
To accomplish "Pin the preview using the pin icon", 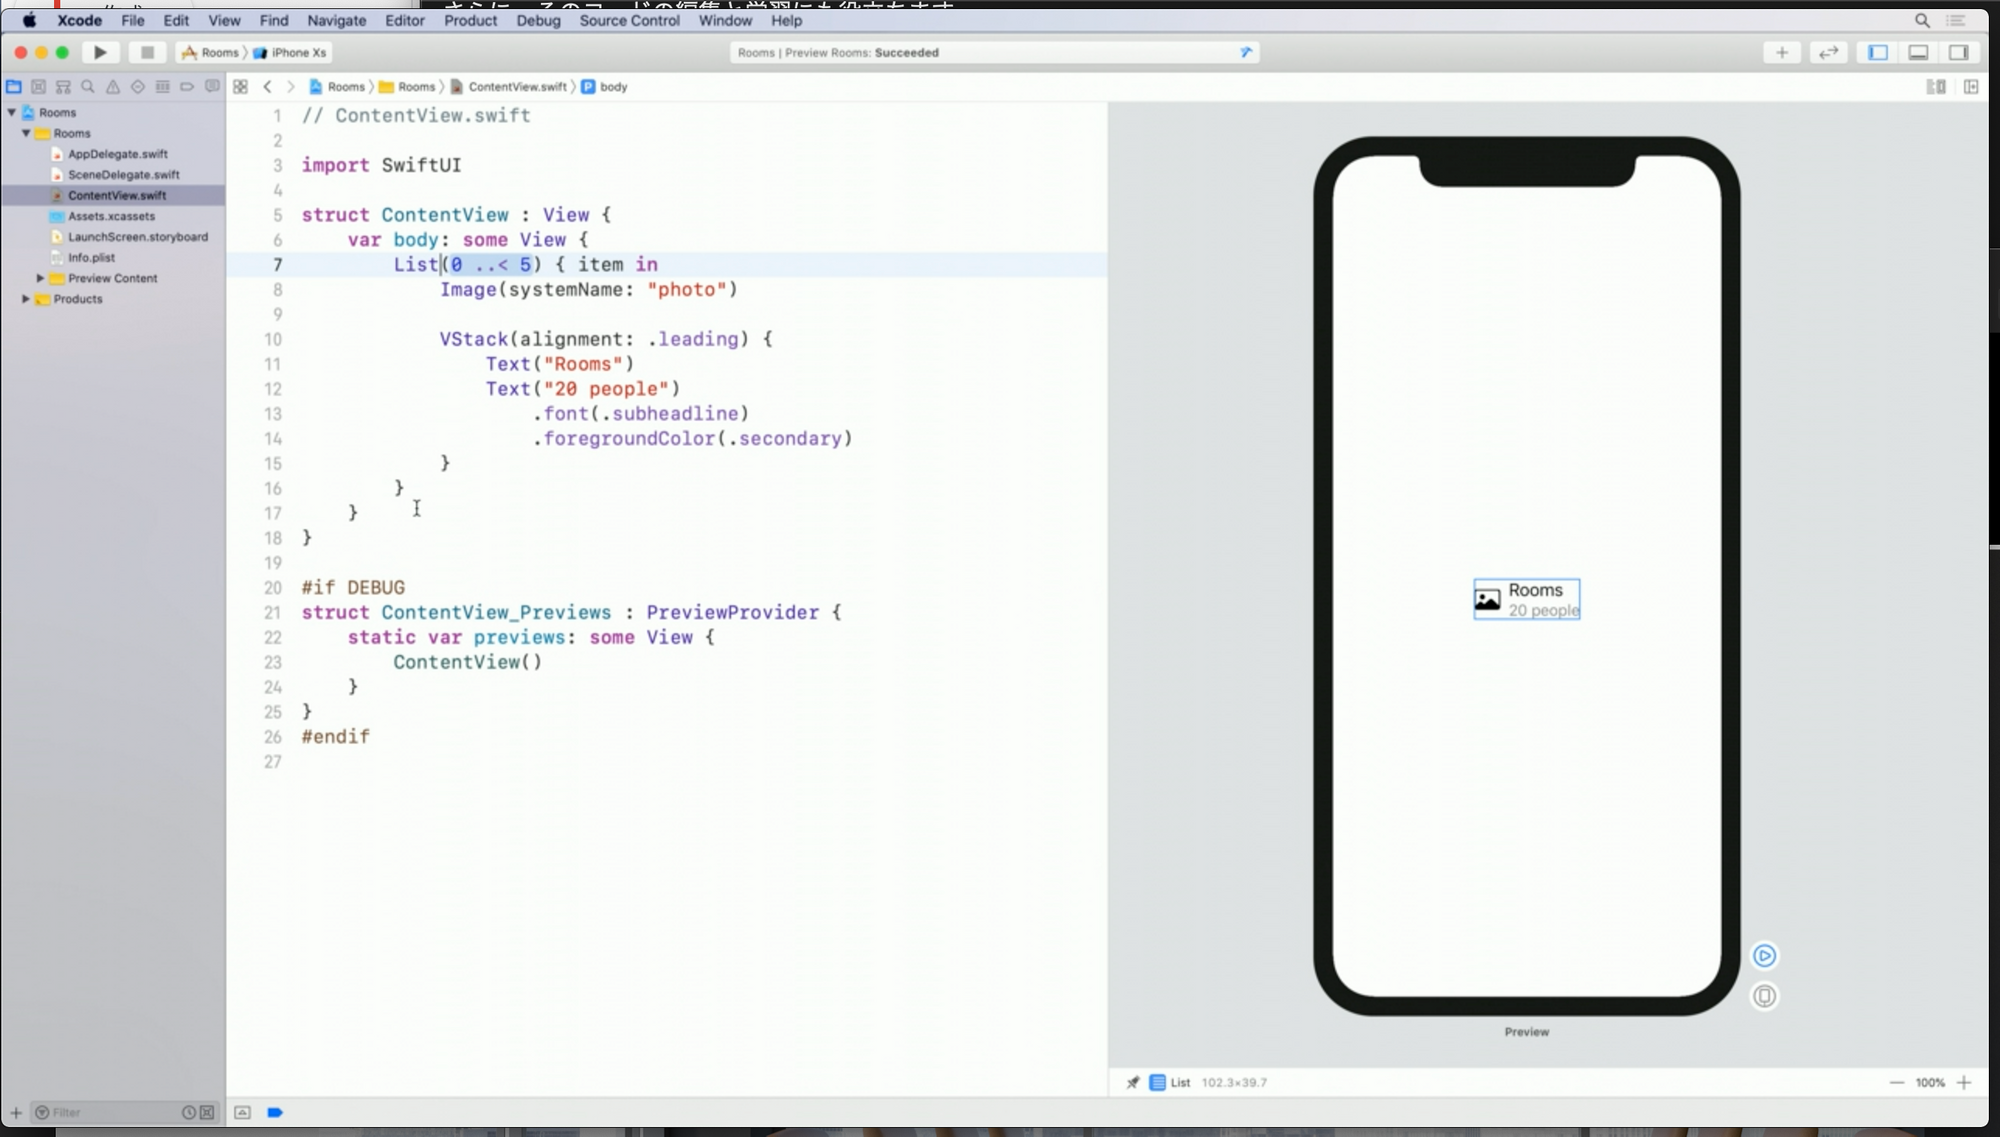I will pos(1132,1082).
